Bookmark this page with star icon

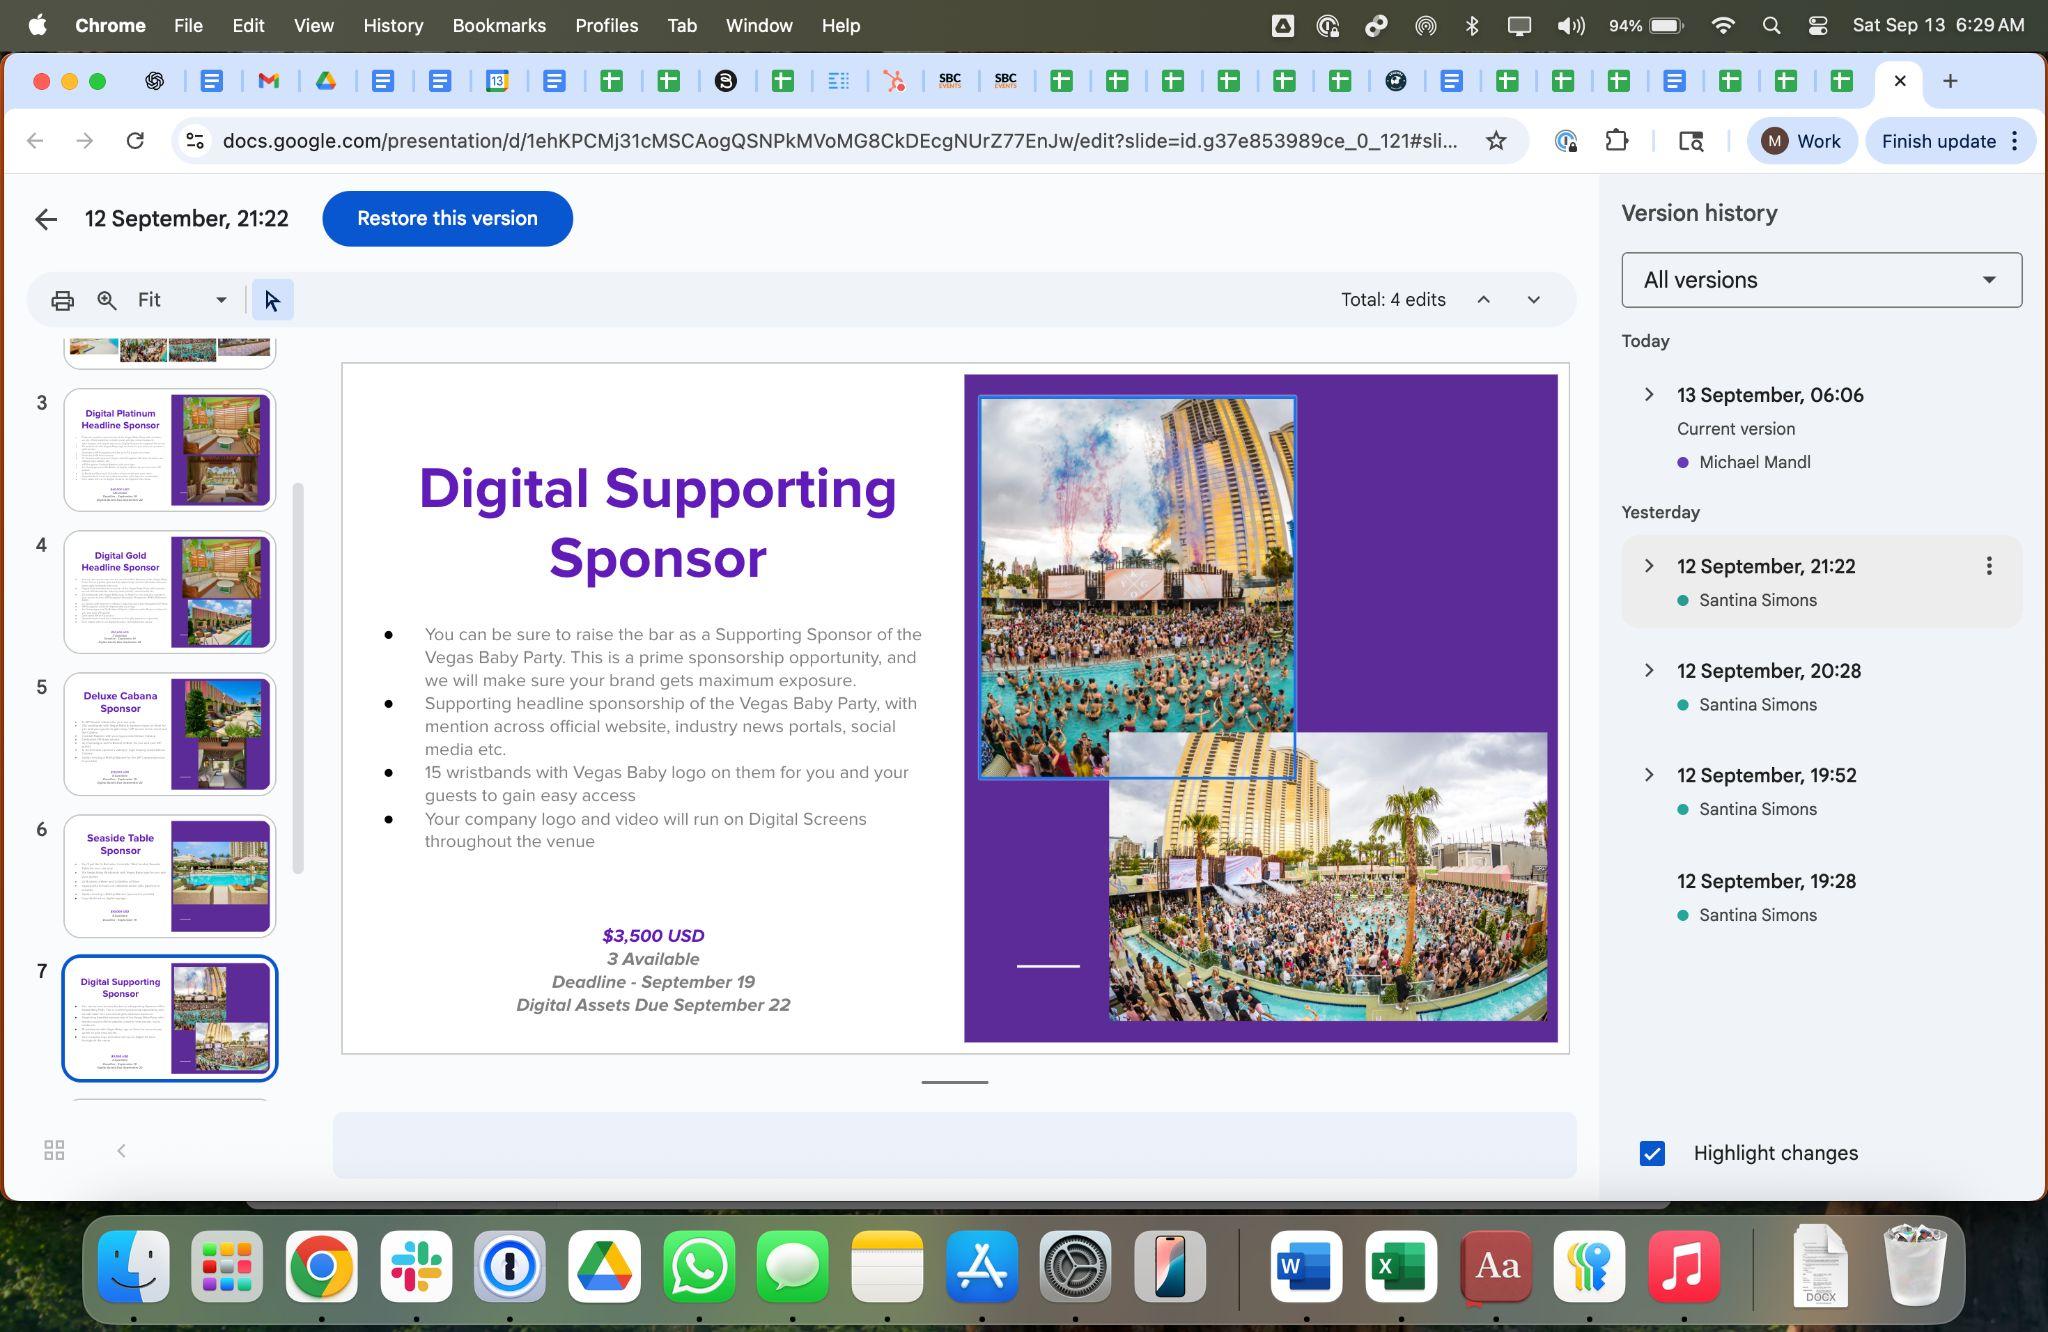tap(1495, 141)
